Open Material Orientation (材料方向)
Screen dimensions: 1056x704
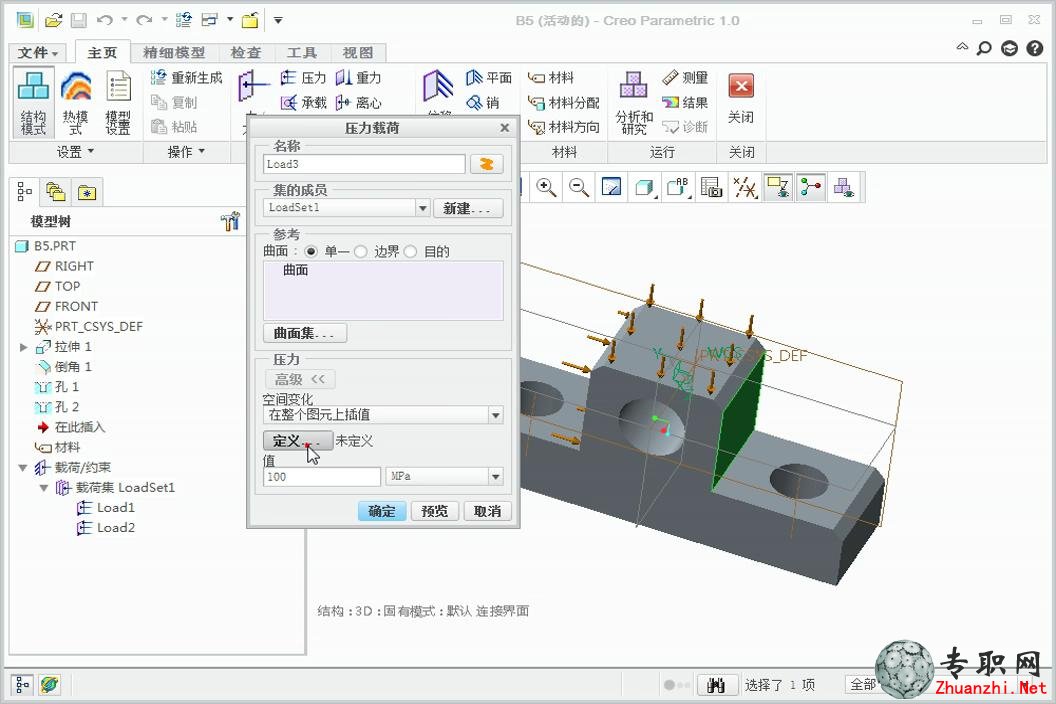[563, 127]
